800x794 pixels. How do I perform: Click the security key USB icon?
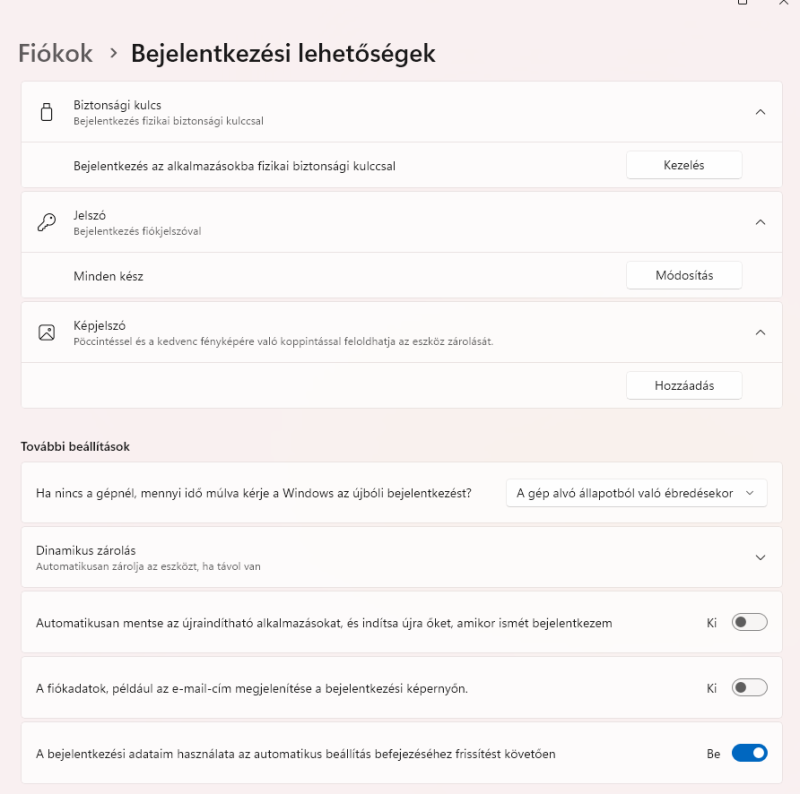click(x=46, y=112)
